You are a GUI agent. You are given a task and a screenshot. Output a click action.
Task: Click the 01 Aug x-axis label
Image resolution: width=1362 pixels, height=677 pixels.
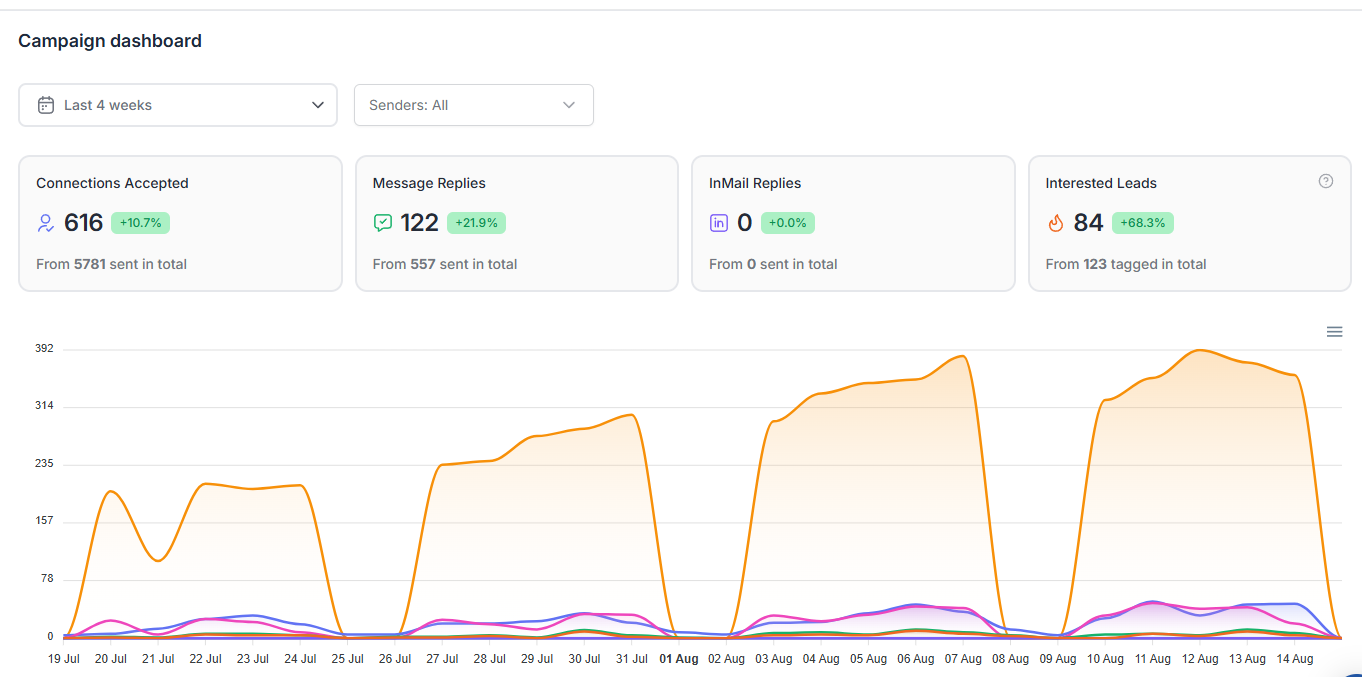[679, 659]
